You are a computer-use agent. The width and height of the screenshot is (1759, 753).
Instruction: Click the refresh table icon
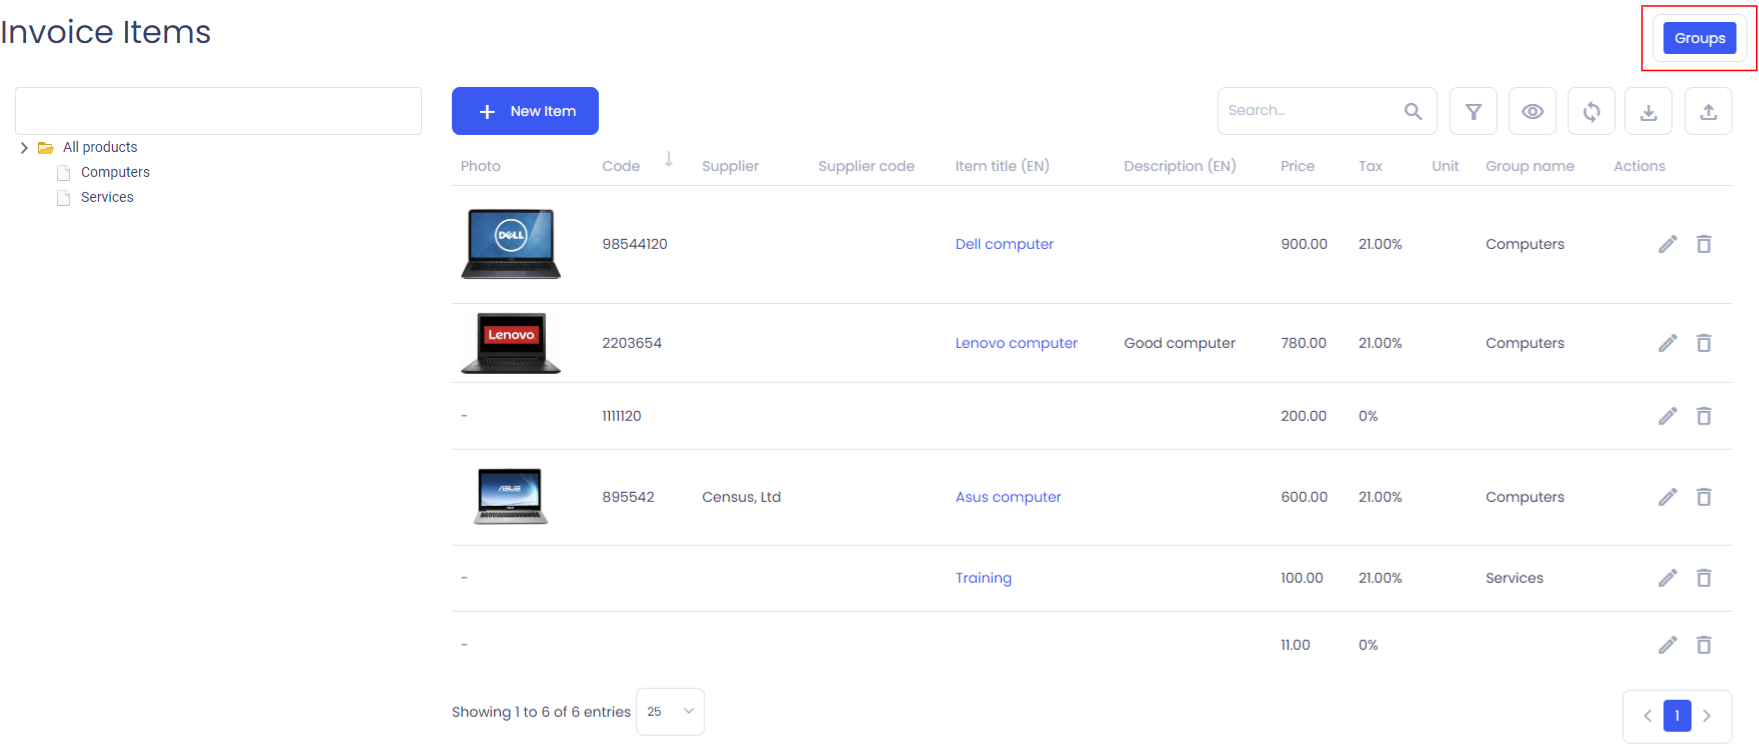click(x=1591, y=111)
